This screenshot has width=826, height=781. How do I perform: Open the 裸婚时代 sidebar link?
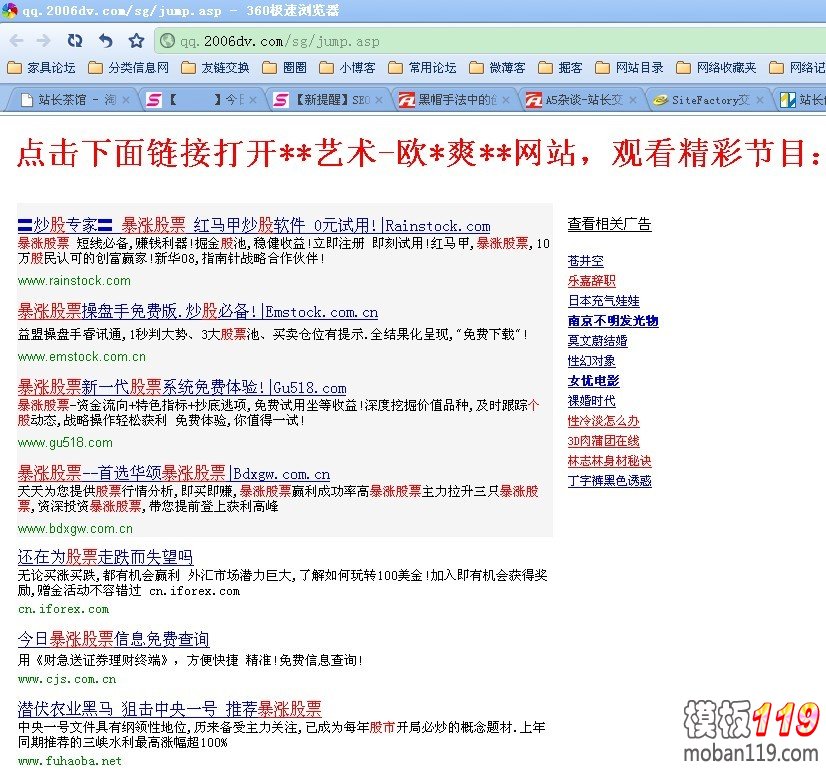click(592, 401)
